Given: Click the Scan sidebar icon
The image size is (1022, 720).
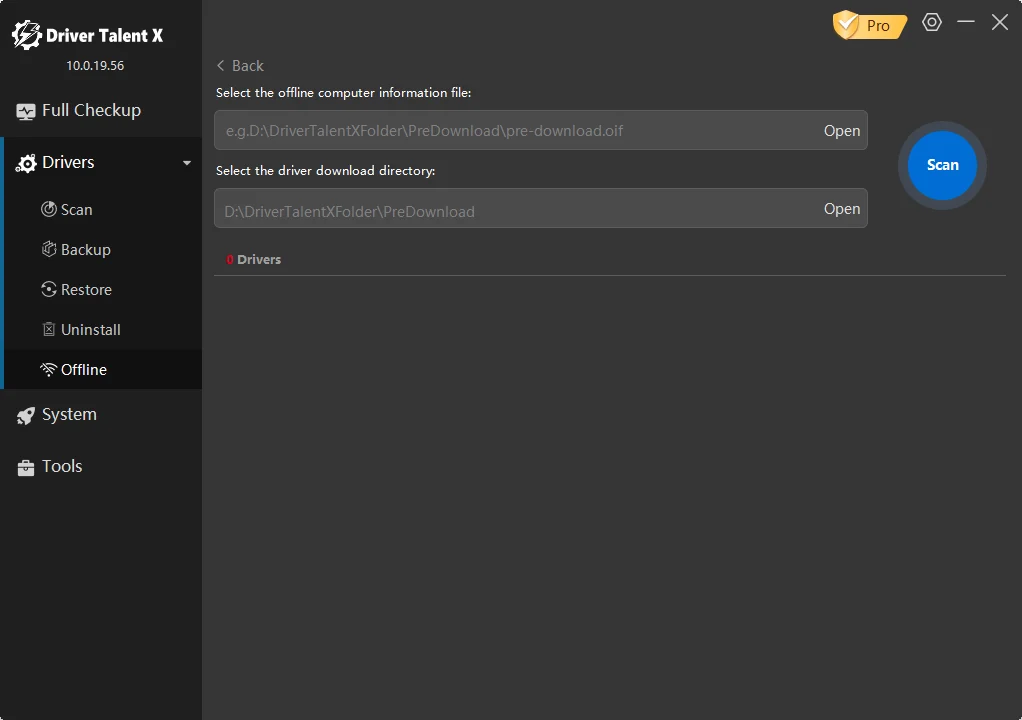Looking at the screenshot, I should point(49,209).
